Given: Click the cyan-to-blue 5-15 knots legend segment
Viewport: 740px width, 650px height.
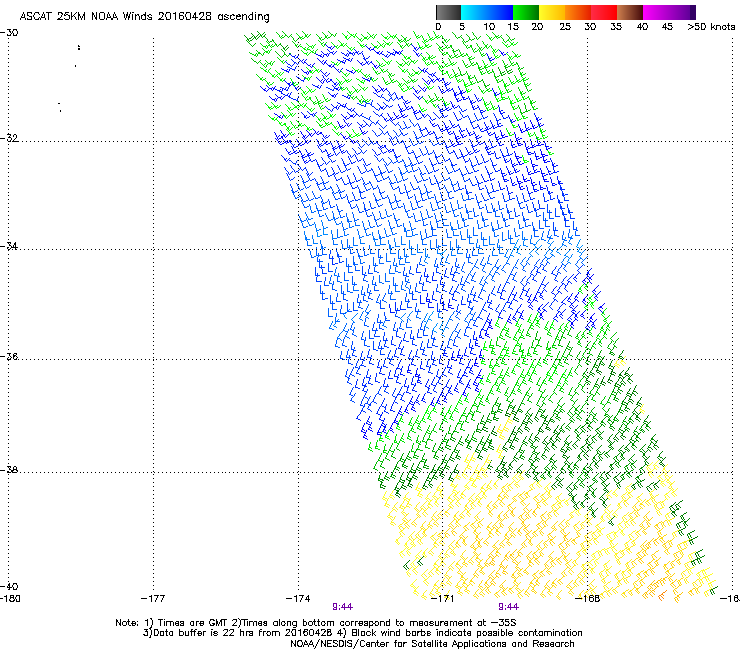Looking at the screenshot, I should click(487, 12).
